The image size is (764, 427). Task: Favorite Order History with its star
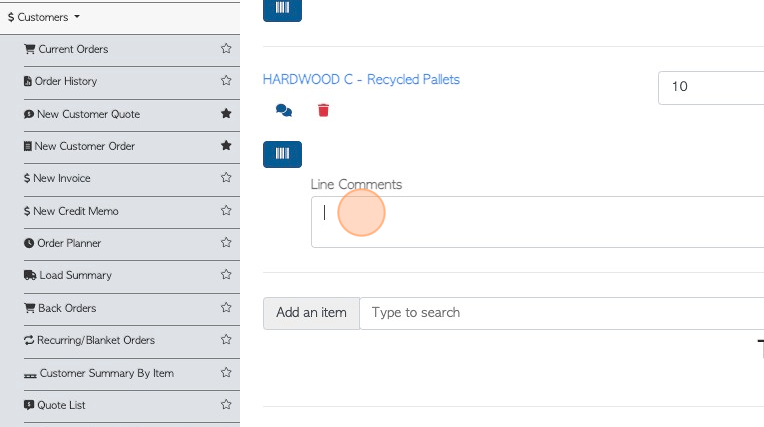click(x=226, y=80)
